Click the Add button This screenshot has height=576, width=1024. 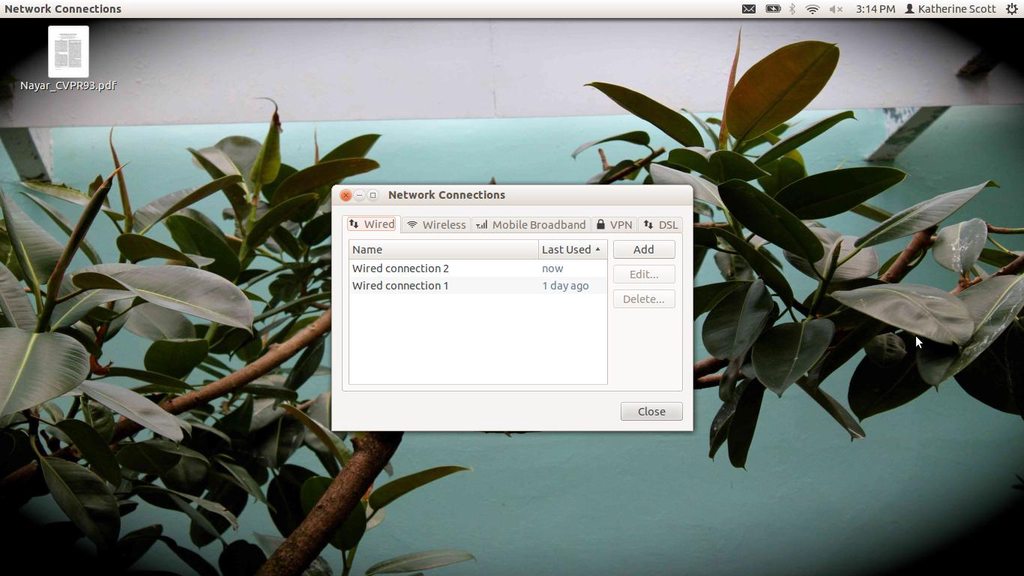point(643,249)
